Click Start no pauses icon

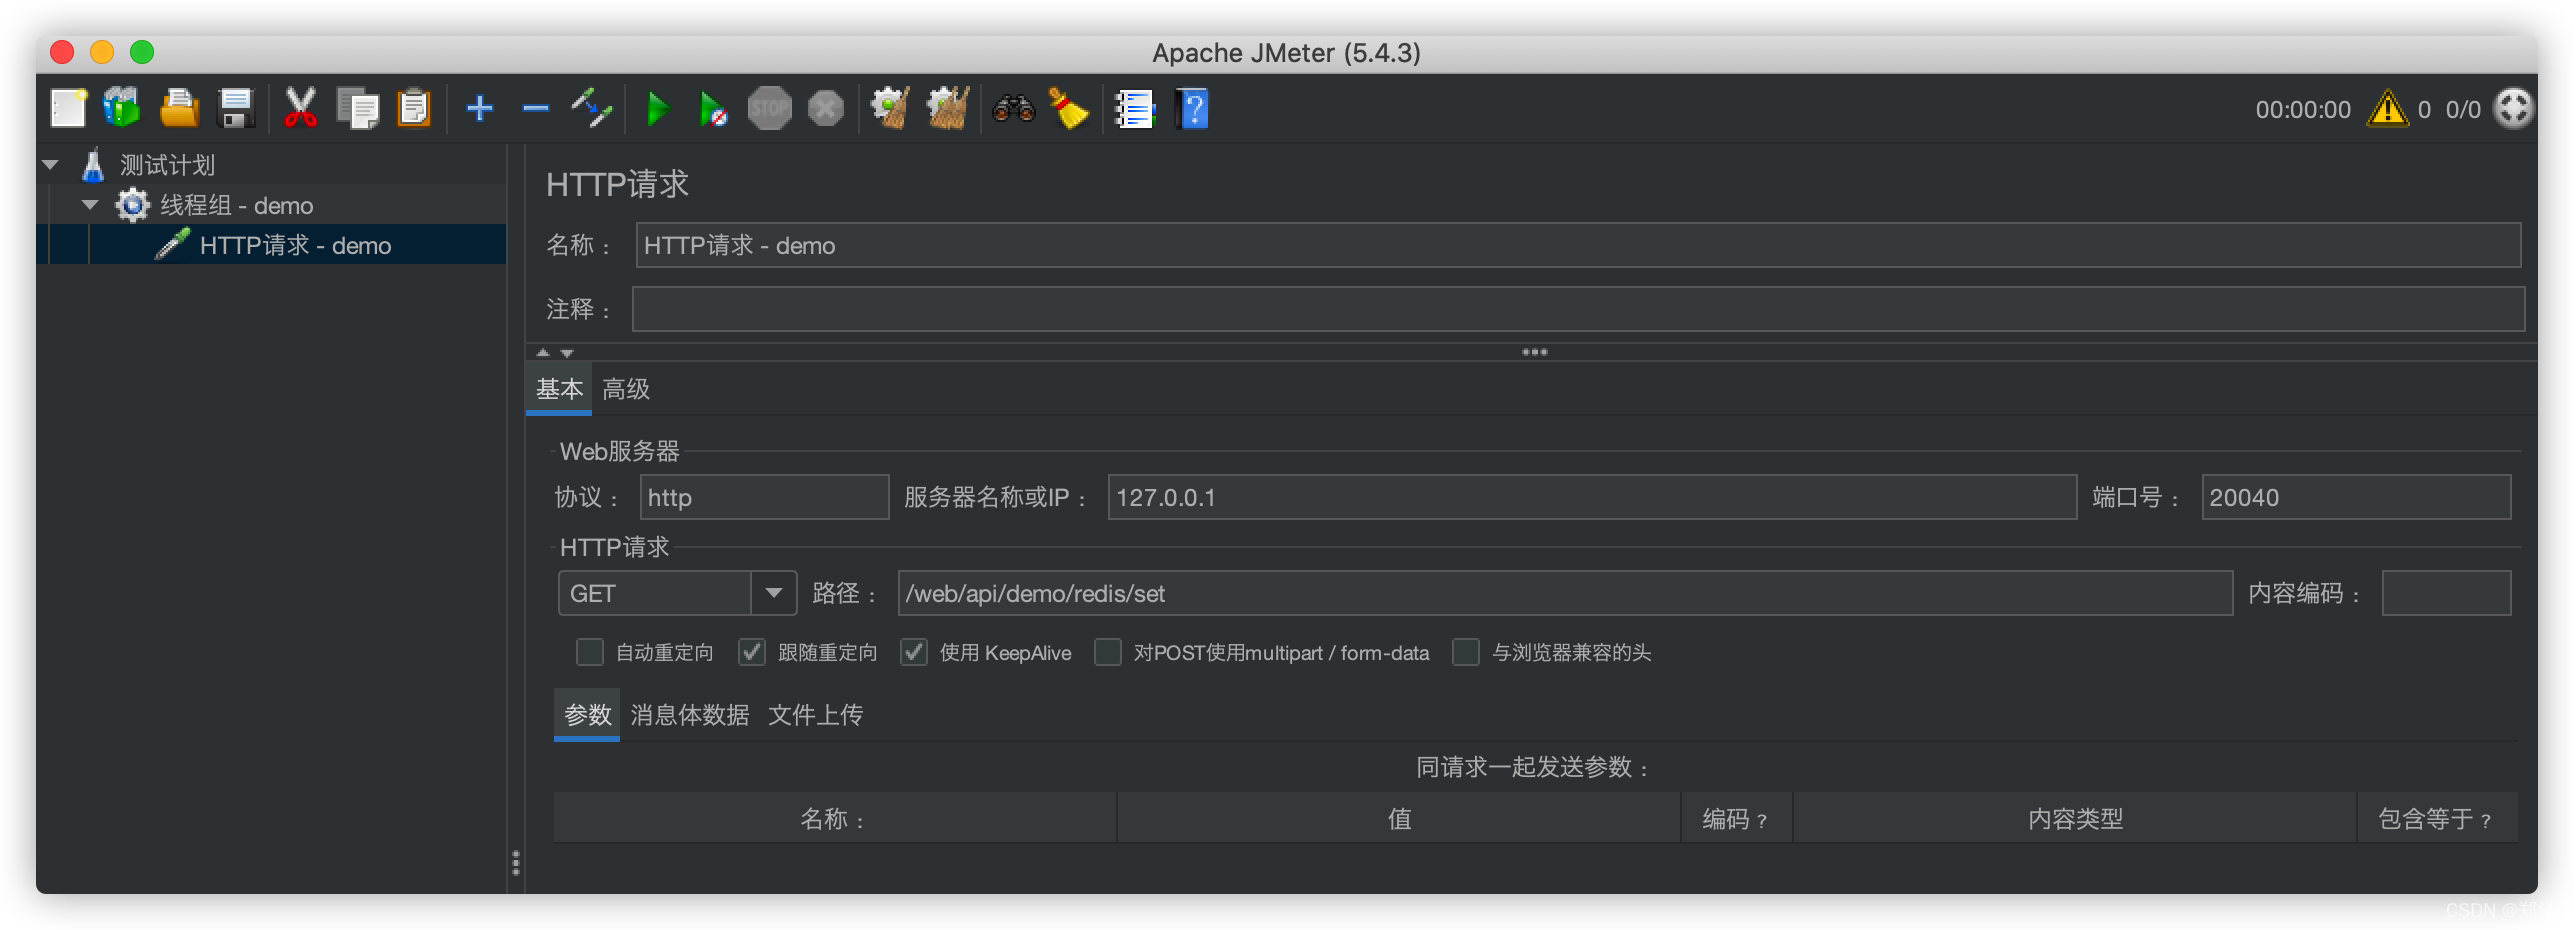tap(713, 108)
